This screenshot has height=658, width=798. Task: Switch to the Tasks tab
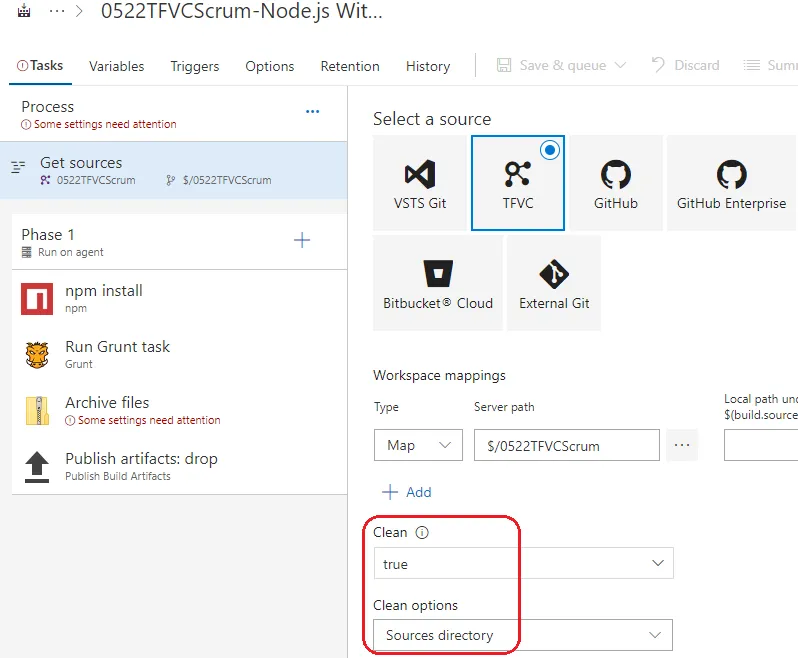point(40,66)
